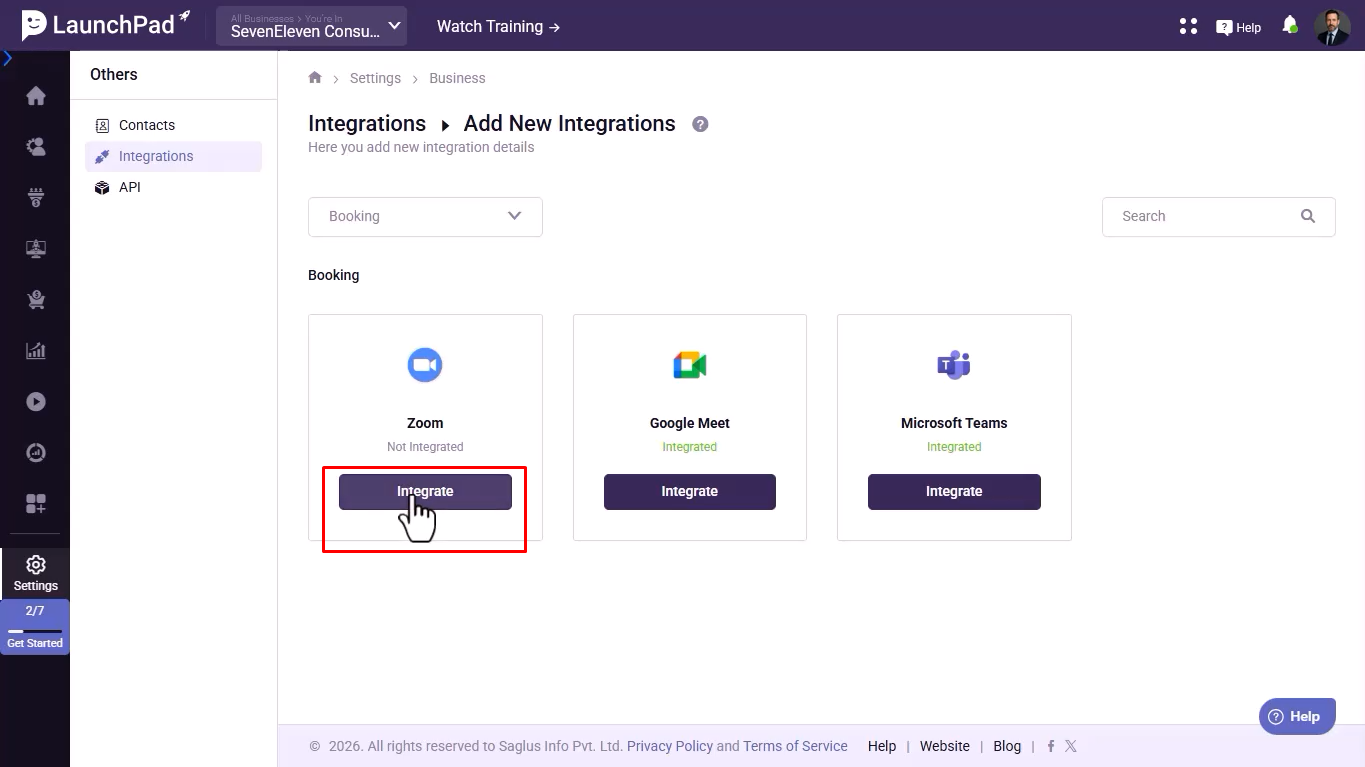The width and height of the screenshot is (1365, 767).
Task: Open the bar chart reports icon
Action: click(x=36, y=351)
